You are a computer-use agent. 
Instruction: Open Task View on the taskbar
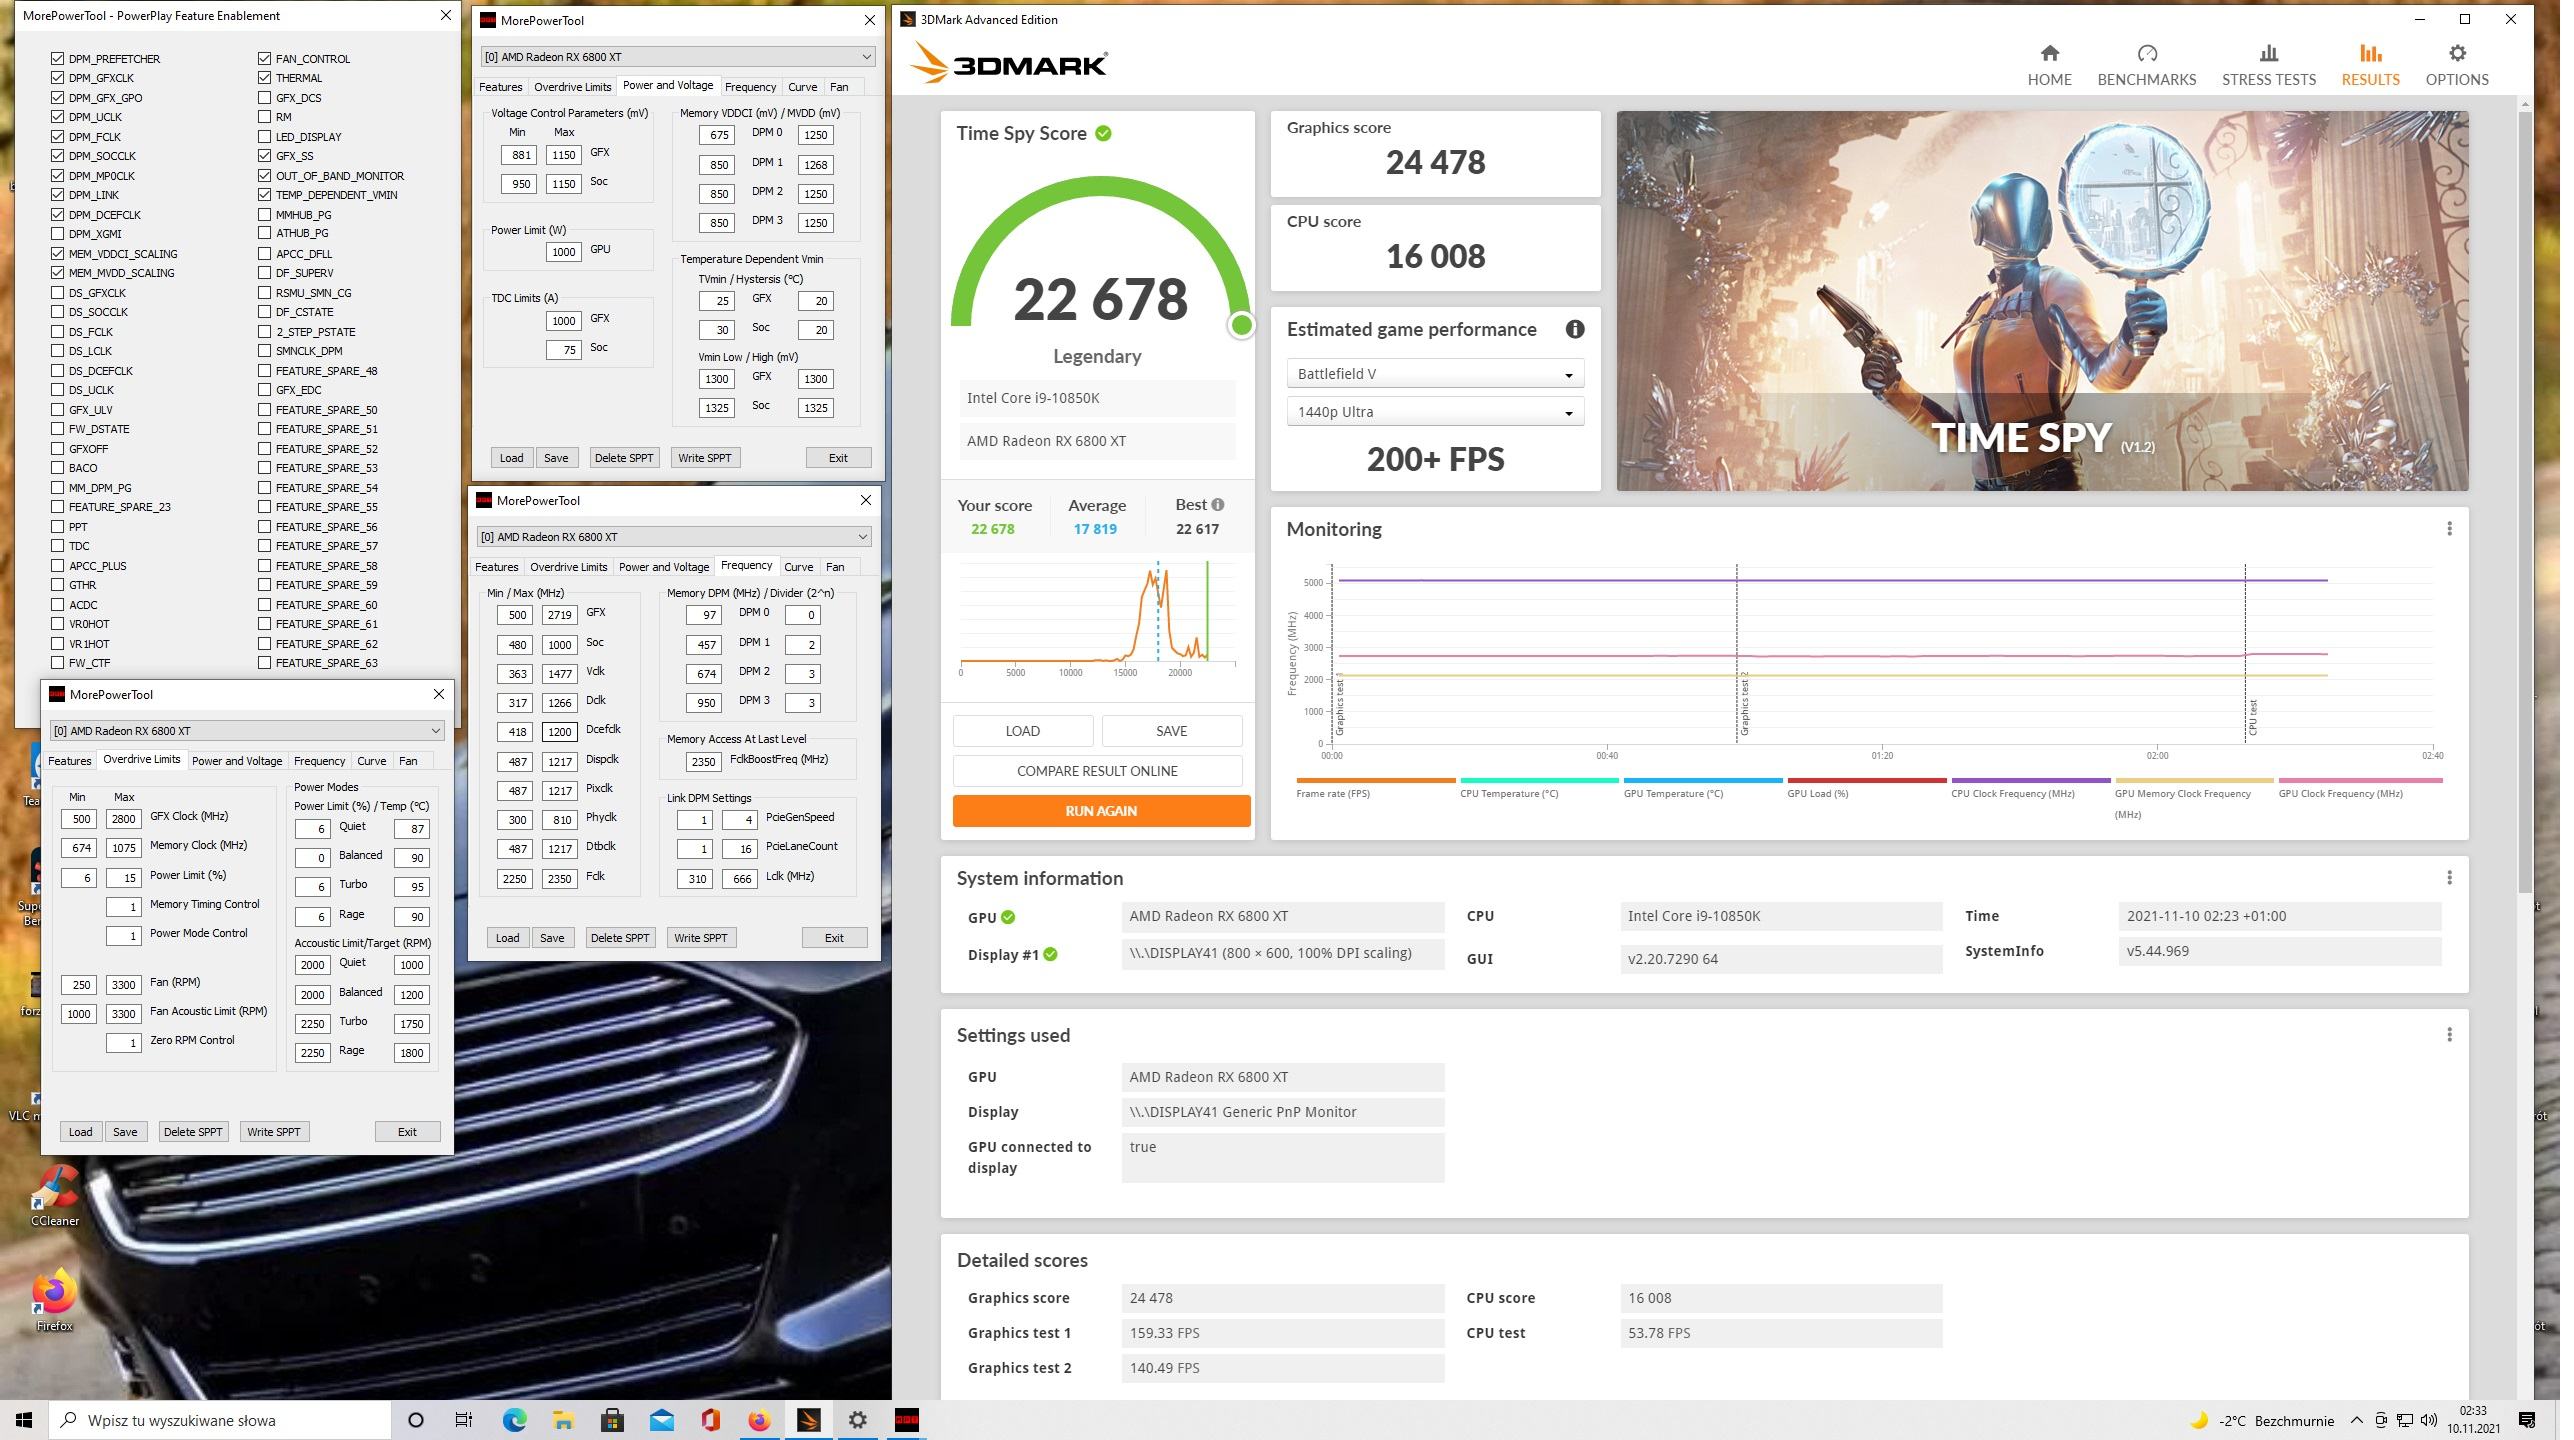[x=466, y=1421]
